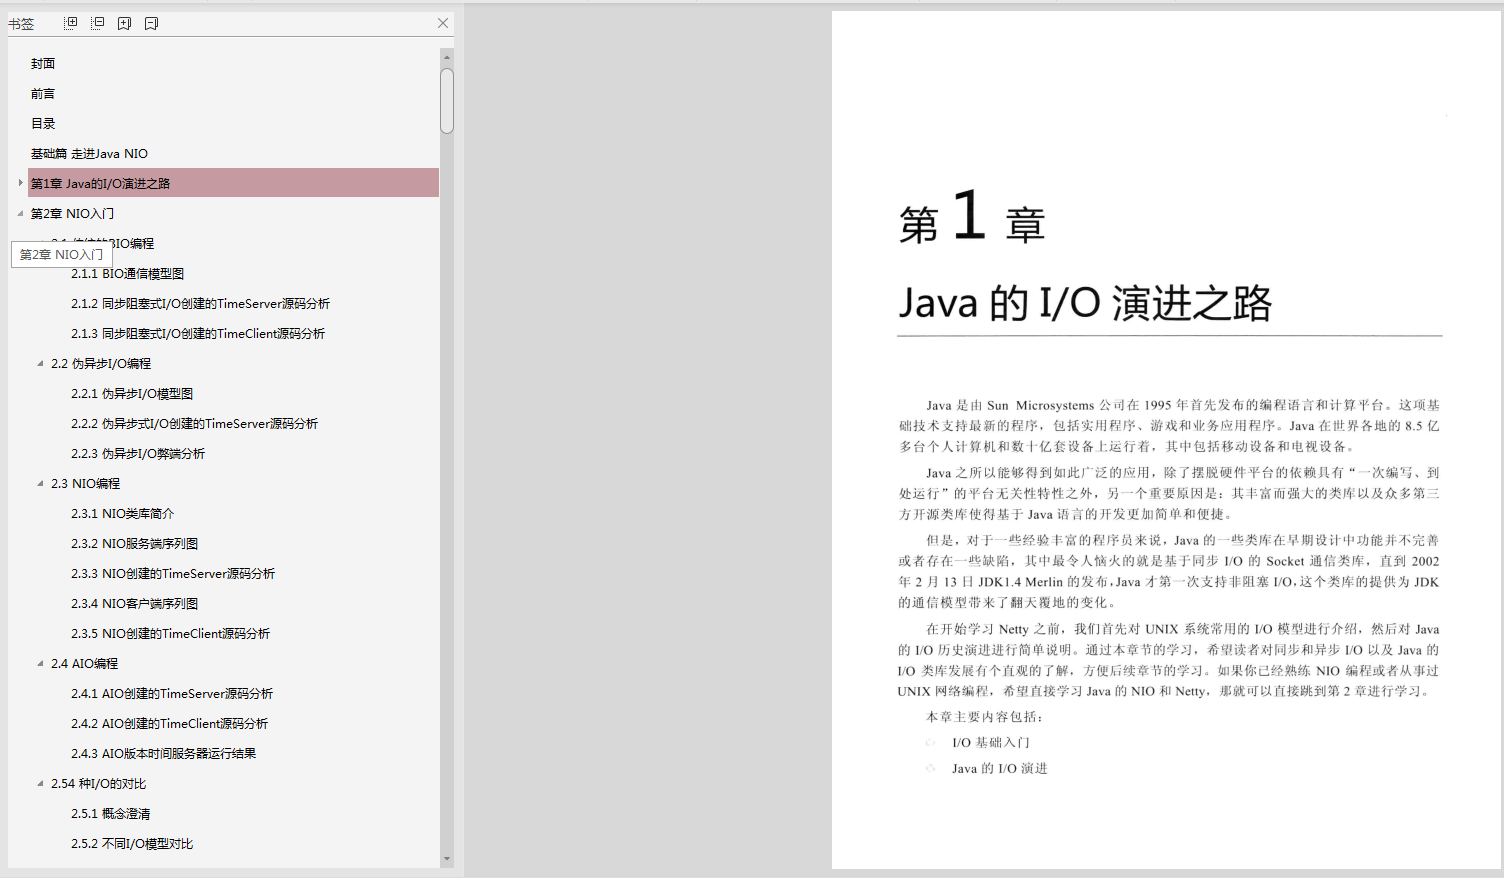Go to 2.3.5 NIO创建的TimeClient源码分析
The width and height of the screenshot is (1504, 878).
coord(170,633)
